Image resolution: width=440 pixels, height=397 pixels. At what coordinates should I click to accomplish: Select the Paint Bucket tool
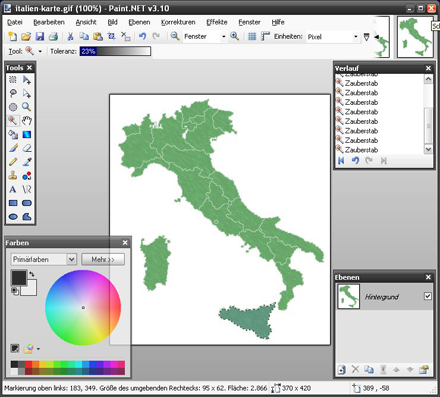(x=13, y=134)
